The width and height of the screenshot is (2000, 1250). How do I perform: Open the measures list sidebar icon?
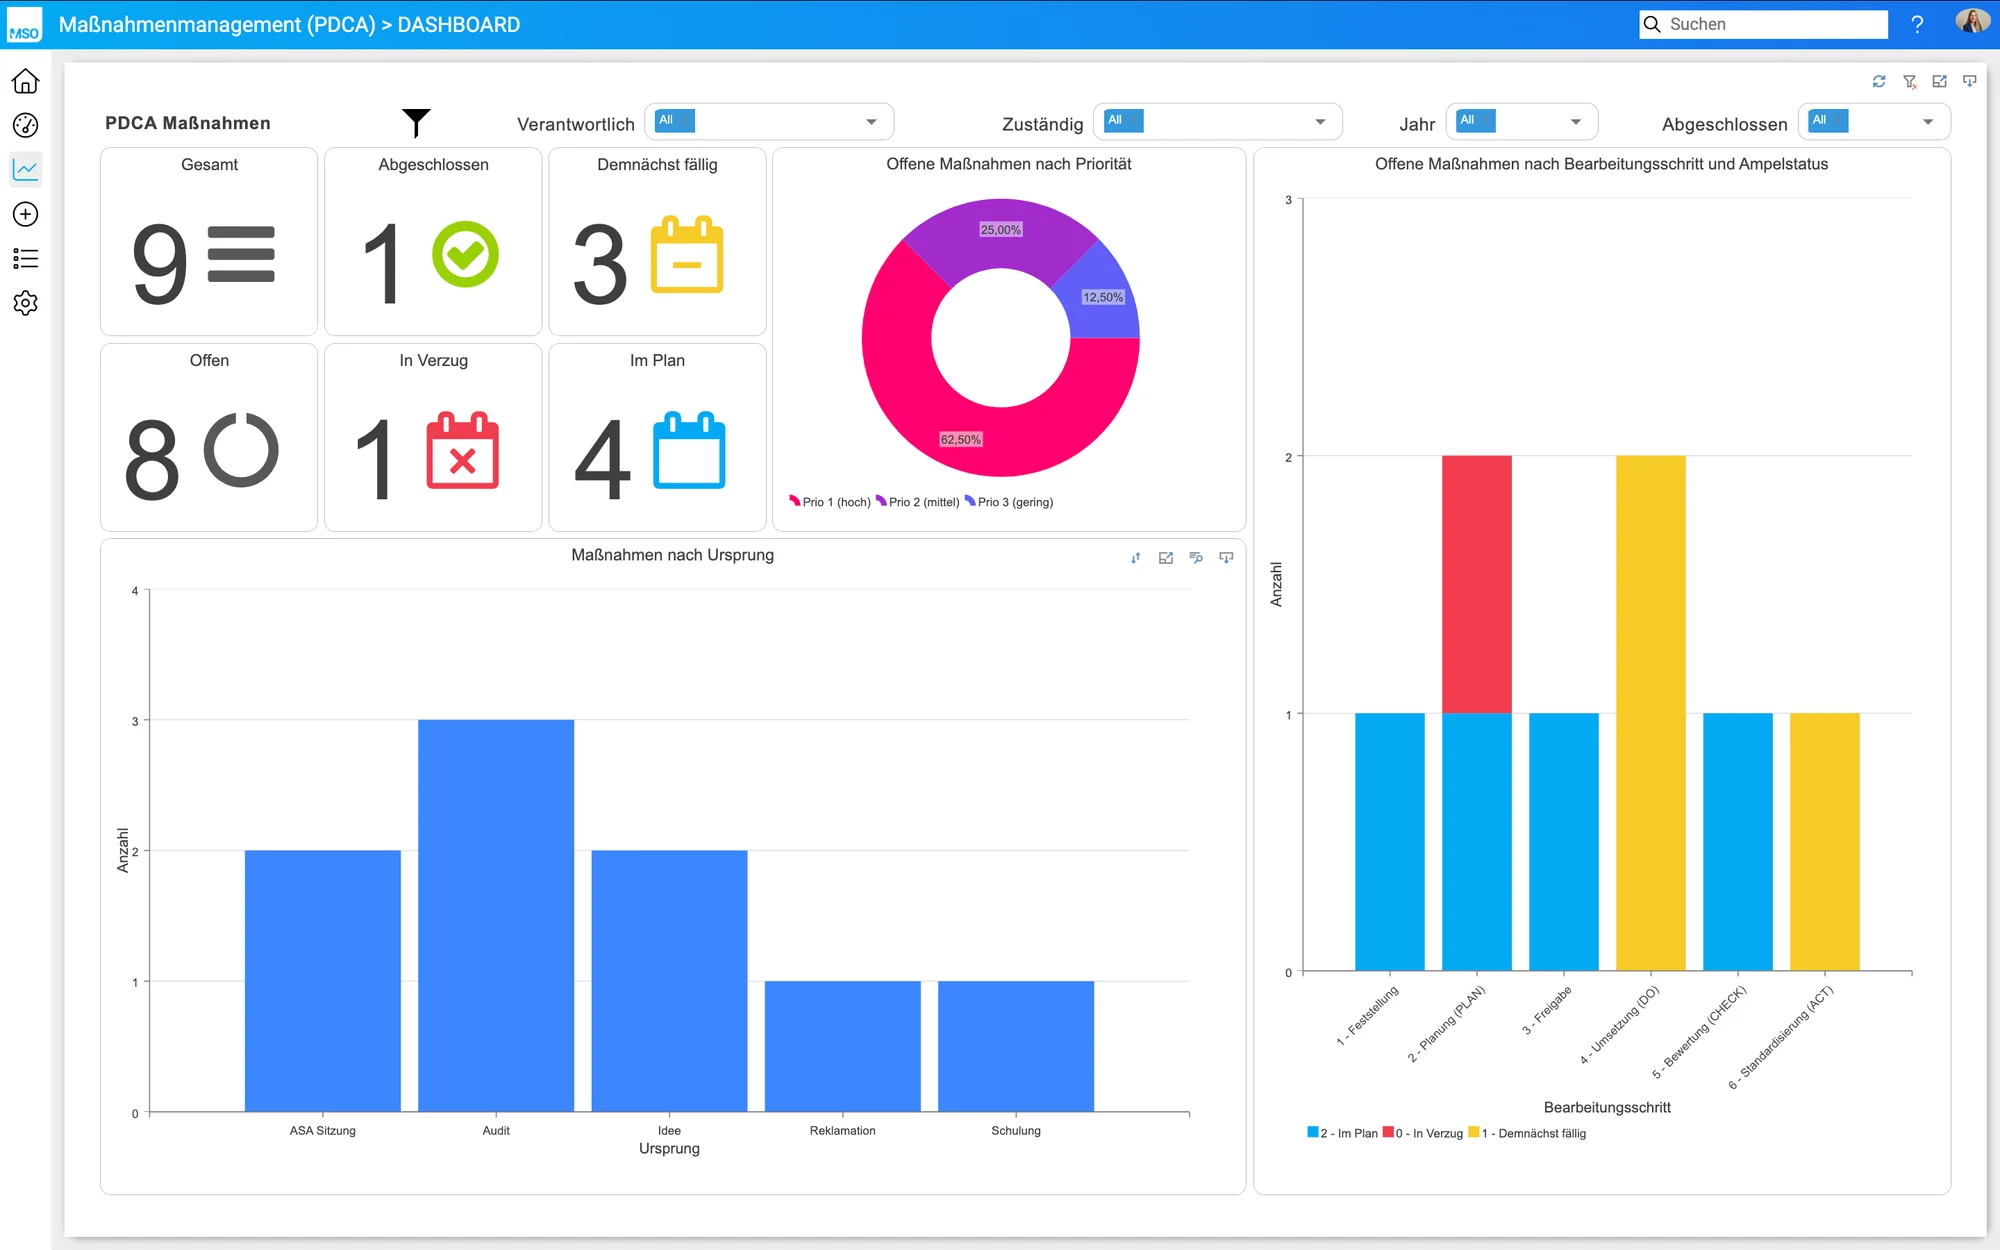(25, 258)
